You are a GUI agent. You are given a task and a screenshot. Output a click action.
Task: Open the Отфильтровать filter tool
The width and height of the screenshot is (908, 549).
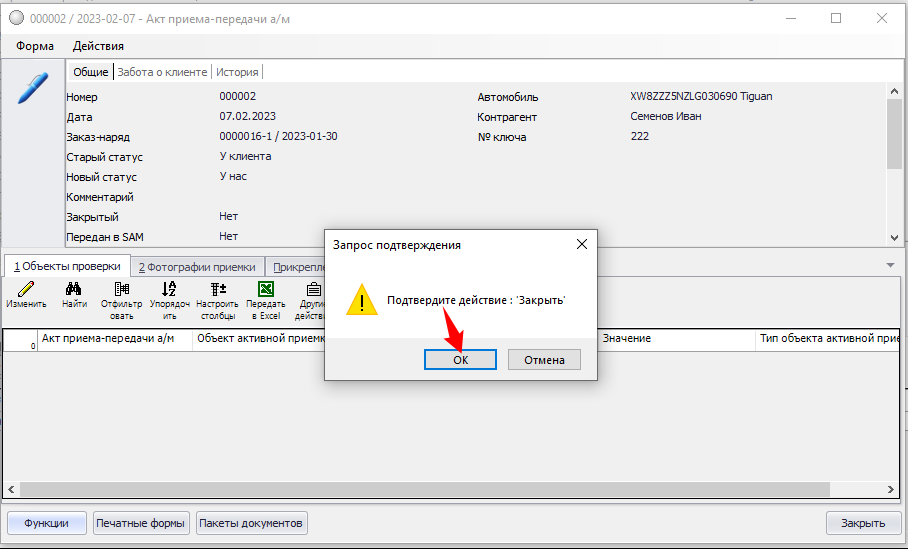click(x=122, y=290)
